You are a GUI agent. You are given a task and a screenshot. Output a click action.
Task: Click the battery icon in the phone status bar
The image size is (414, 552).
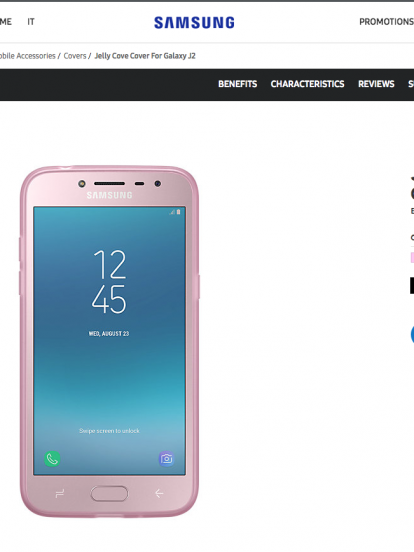[178, 212]
